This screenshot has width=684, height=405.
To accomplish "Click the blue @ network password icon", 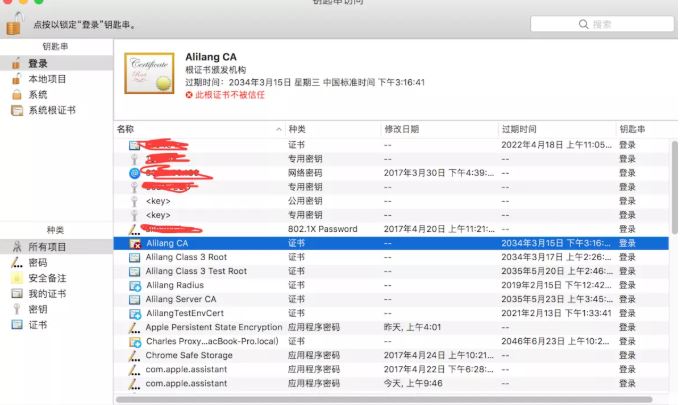I will 134,173.
